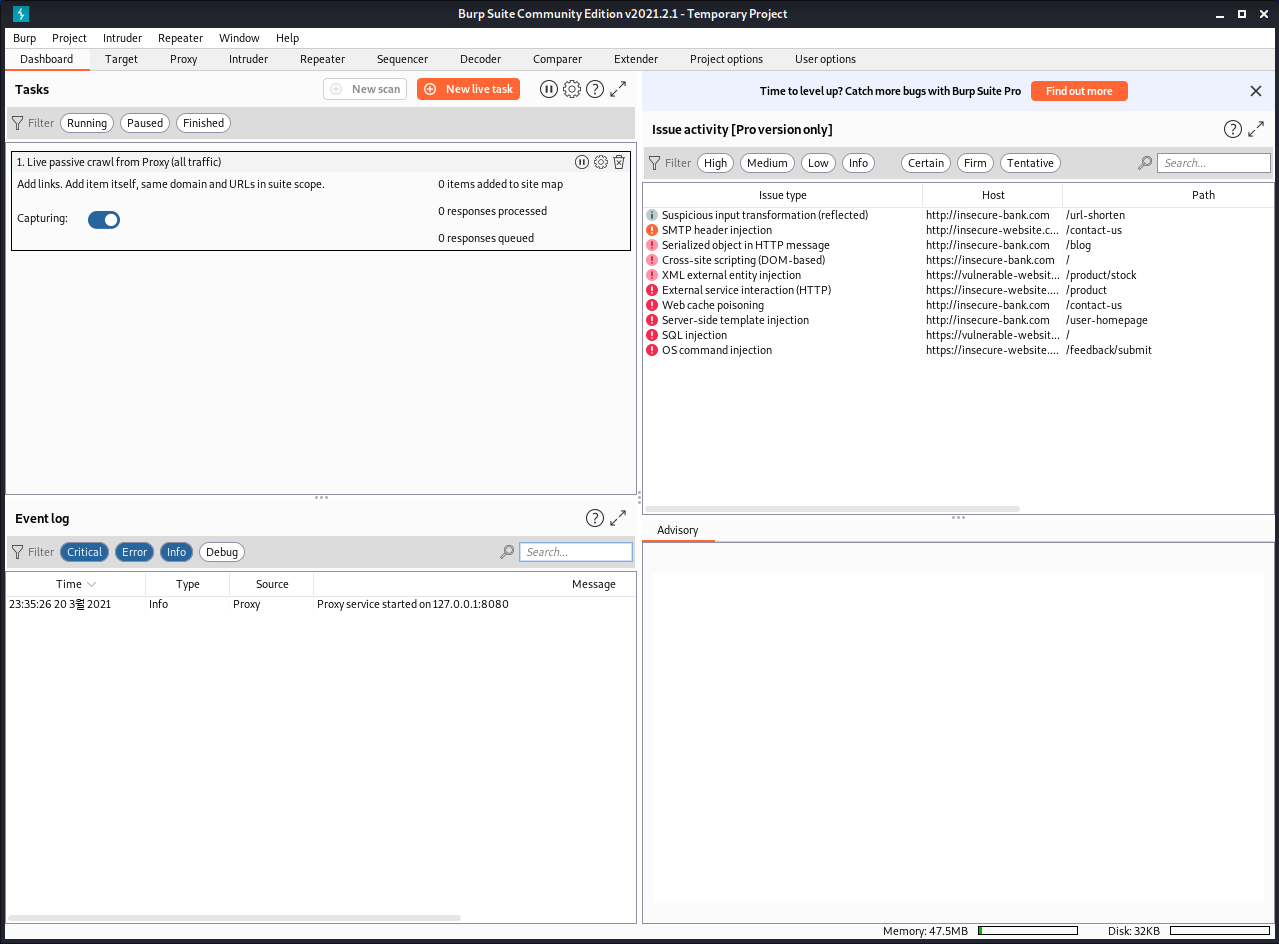
Task: Open the Repeater menu
Action: click(x=181, y=38)
